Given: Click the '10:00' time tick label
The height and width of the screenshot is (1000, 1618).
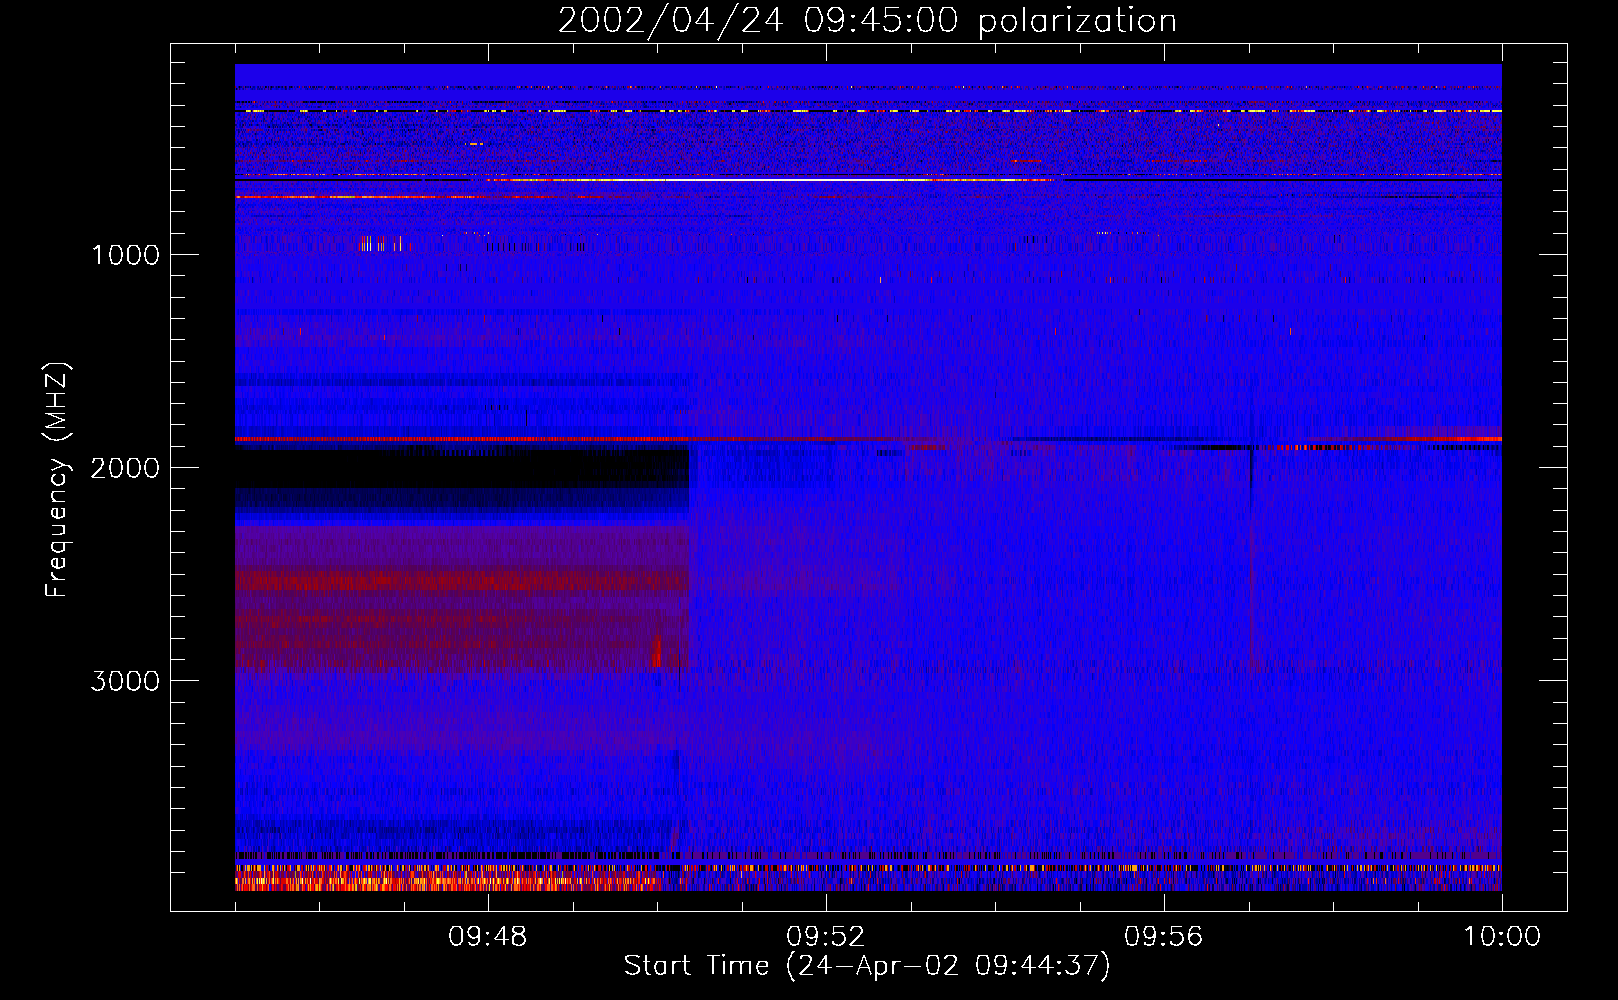Looking at the screenshot, I should tap(1502, 937).
